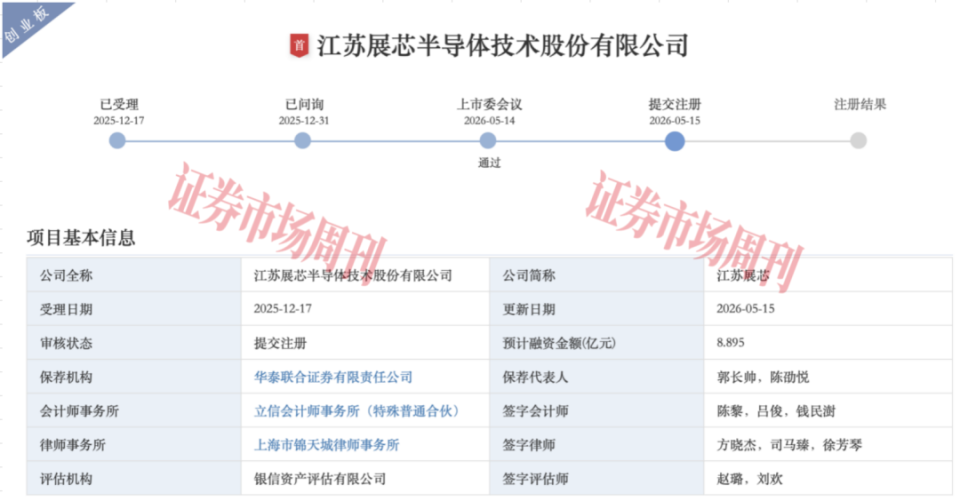Click the date 2025-12-17 under 已受理
960x501 pixels.
[x=119, y=121]
